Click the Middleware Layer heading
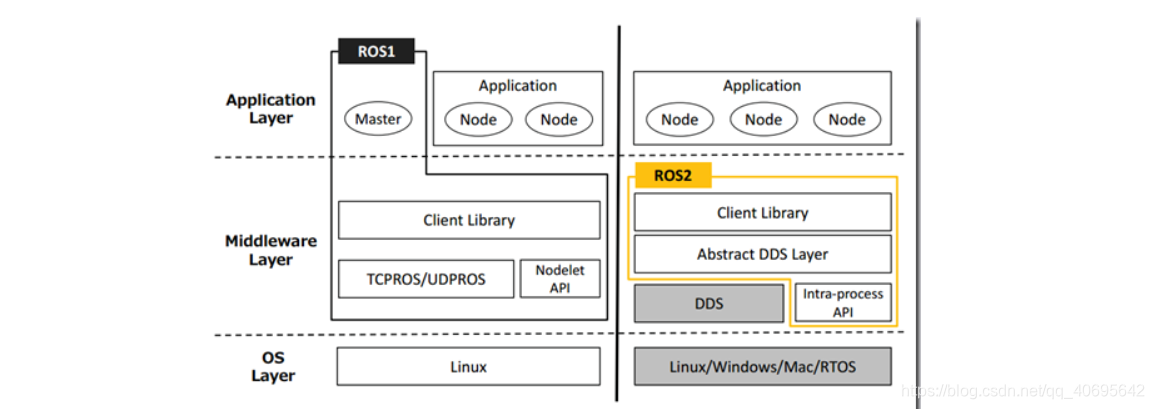This screenshot has width=1154, height=409. [x=271, y=250]
